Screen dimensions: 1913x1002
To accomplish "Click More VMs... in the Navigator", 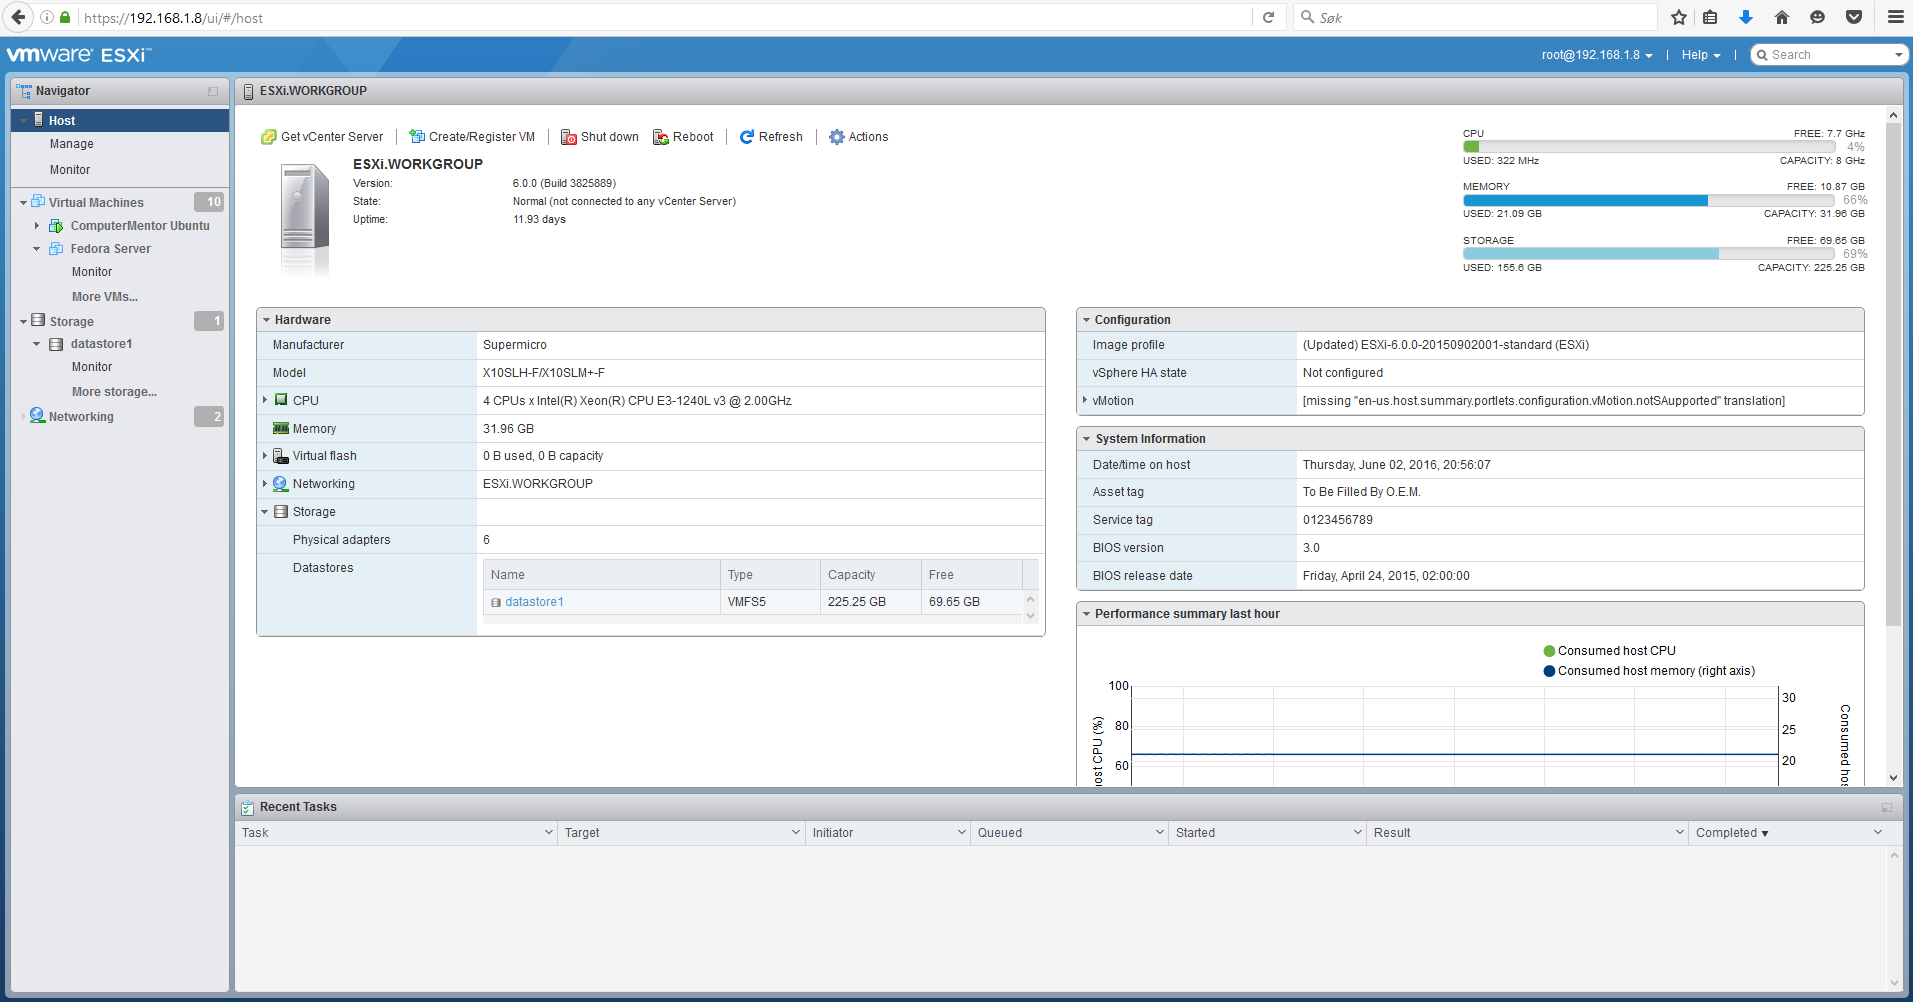I will coord(105,297).
